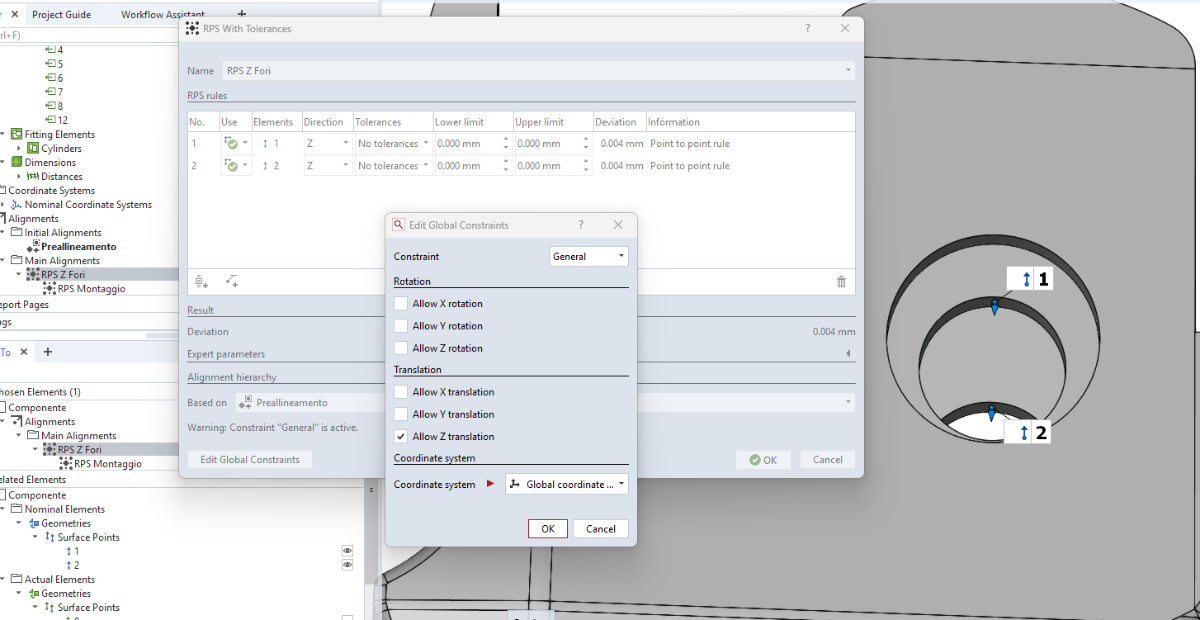Click the add new tab plus icon
Screen dimensions: 1200x620
click(47, 352)
